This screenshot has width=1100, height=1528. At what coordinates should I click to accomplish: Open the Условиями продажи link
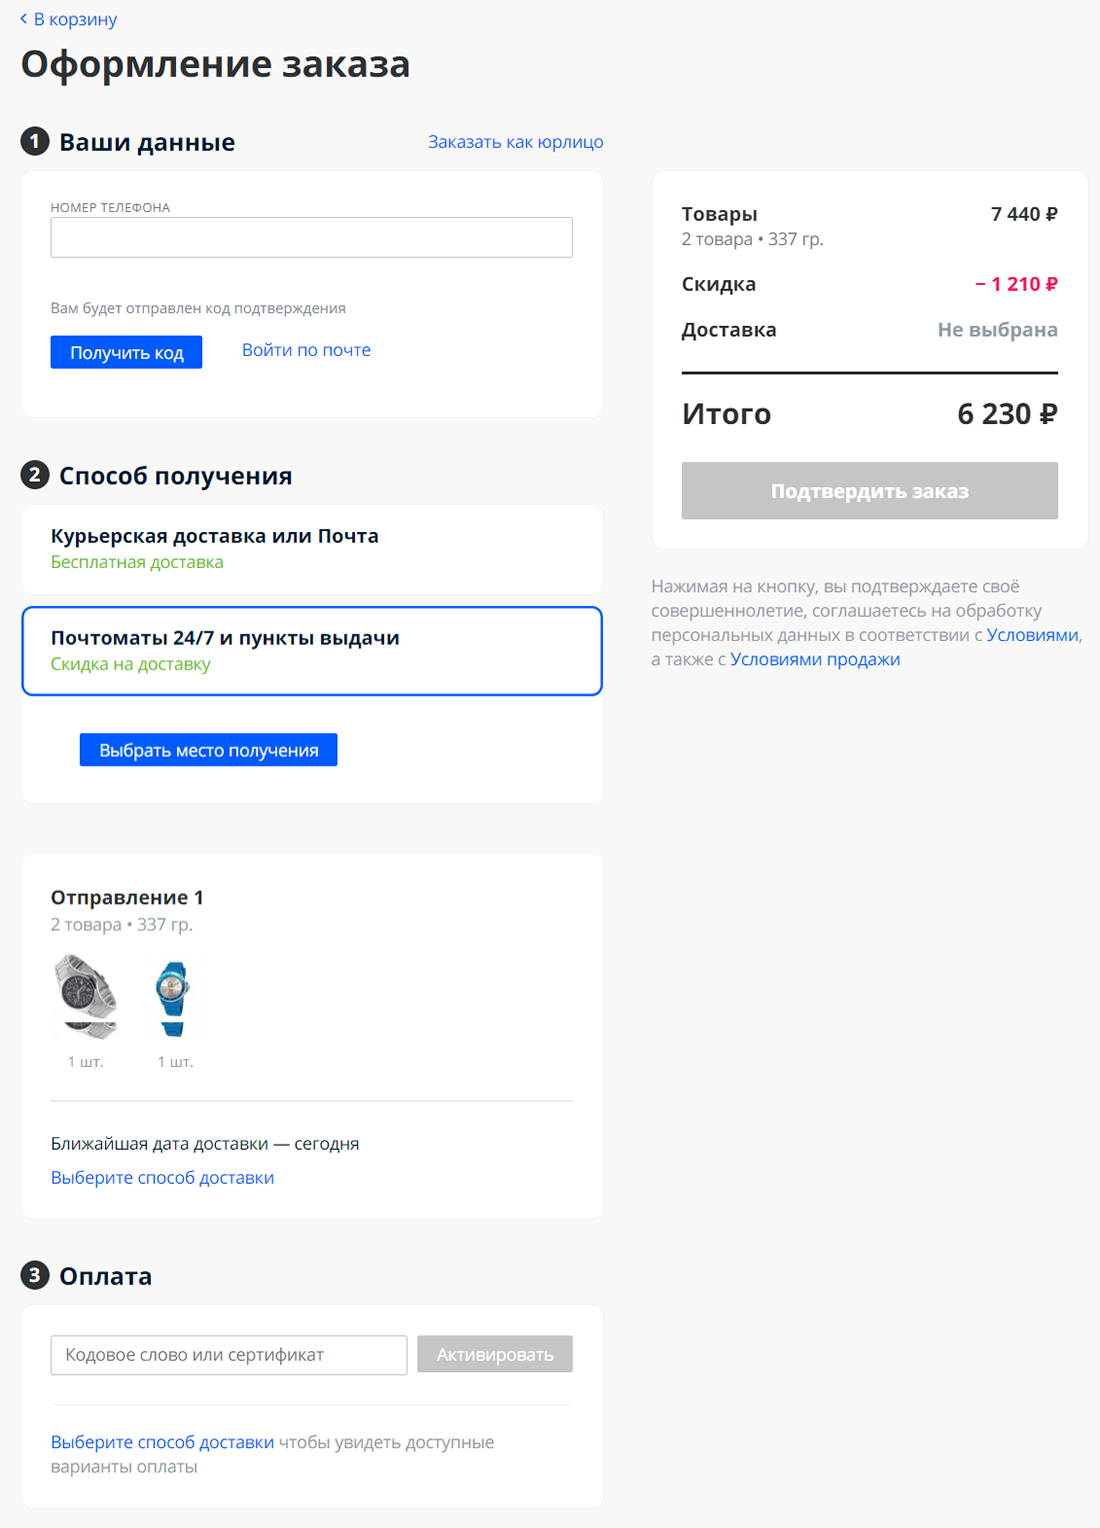click(815, 659)
